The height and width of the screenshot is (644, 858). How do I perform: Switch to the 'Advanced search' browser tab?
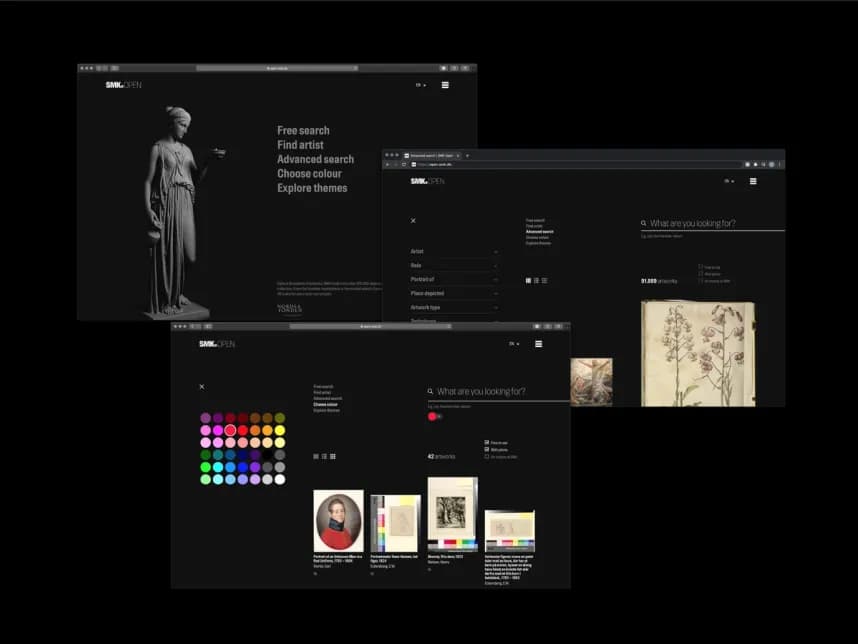(x=432, y=156)
